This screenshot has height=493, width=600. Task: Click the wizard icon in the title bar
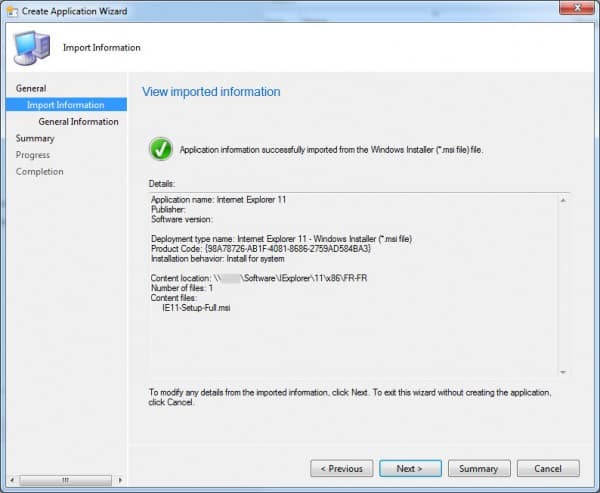11,9
